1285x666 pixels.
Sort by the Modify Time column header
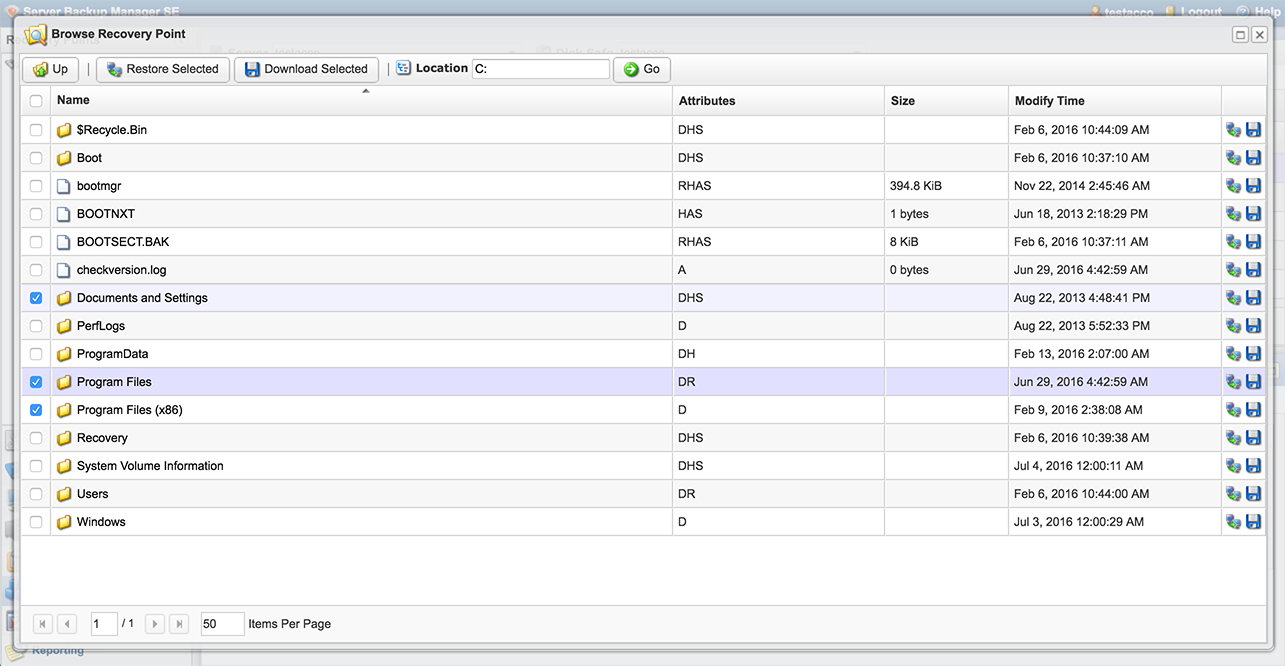(1049, 101)
